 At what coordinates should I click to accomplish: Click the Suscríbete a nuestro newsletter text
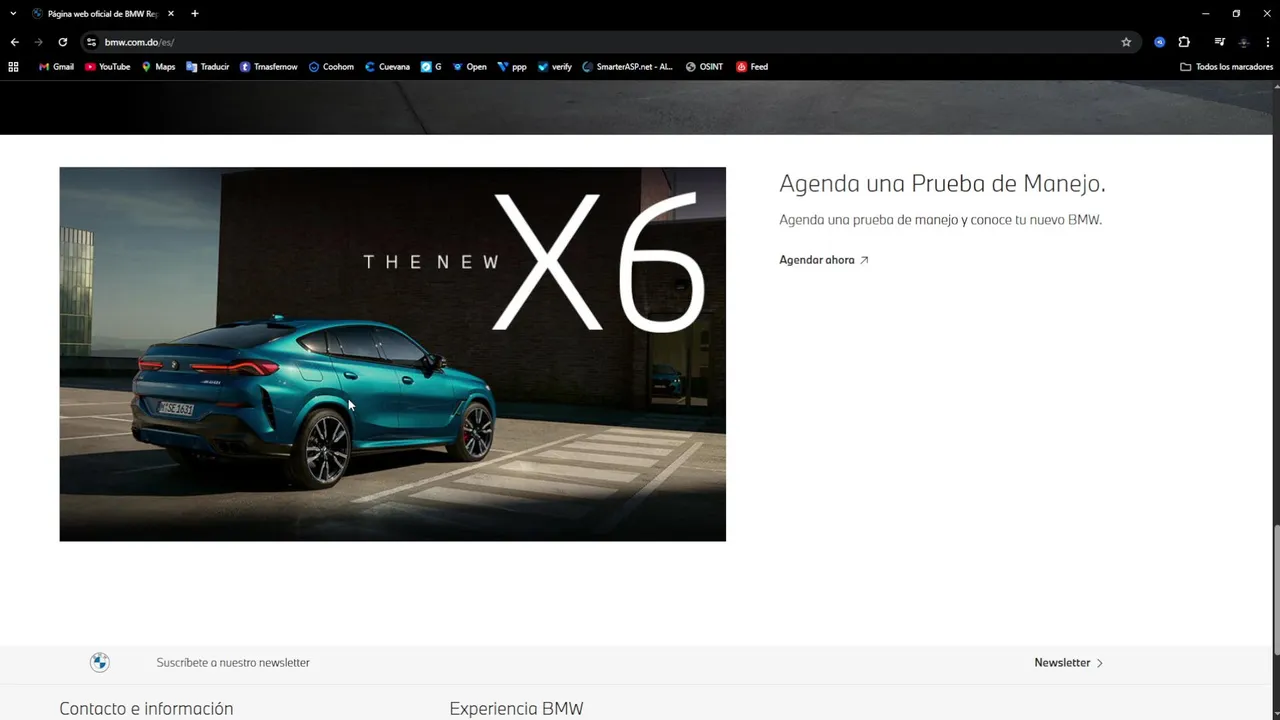(x=233, y=663)
